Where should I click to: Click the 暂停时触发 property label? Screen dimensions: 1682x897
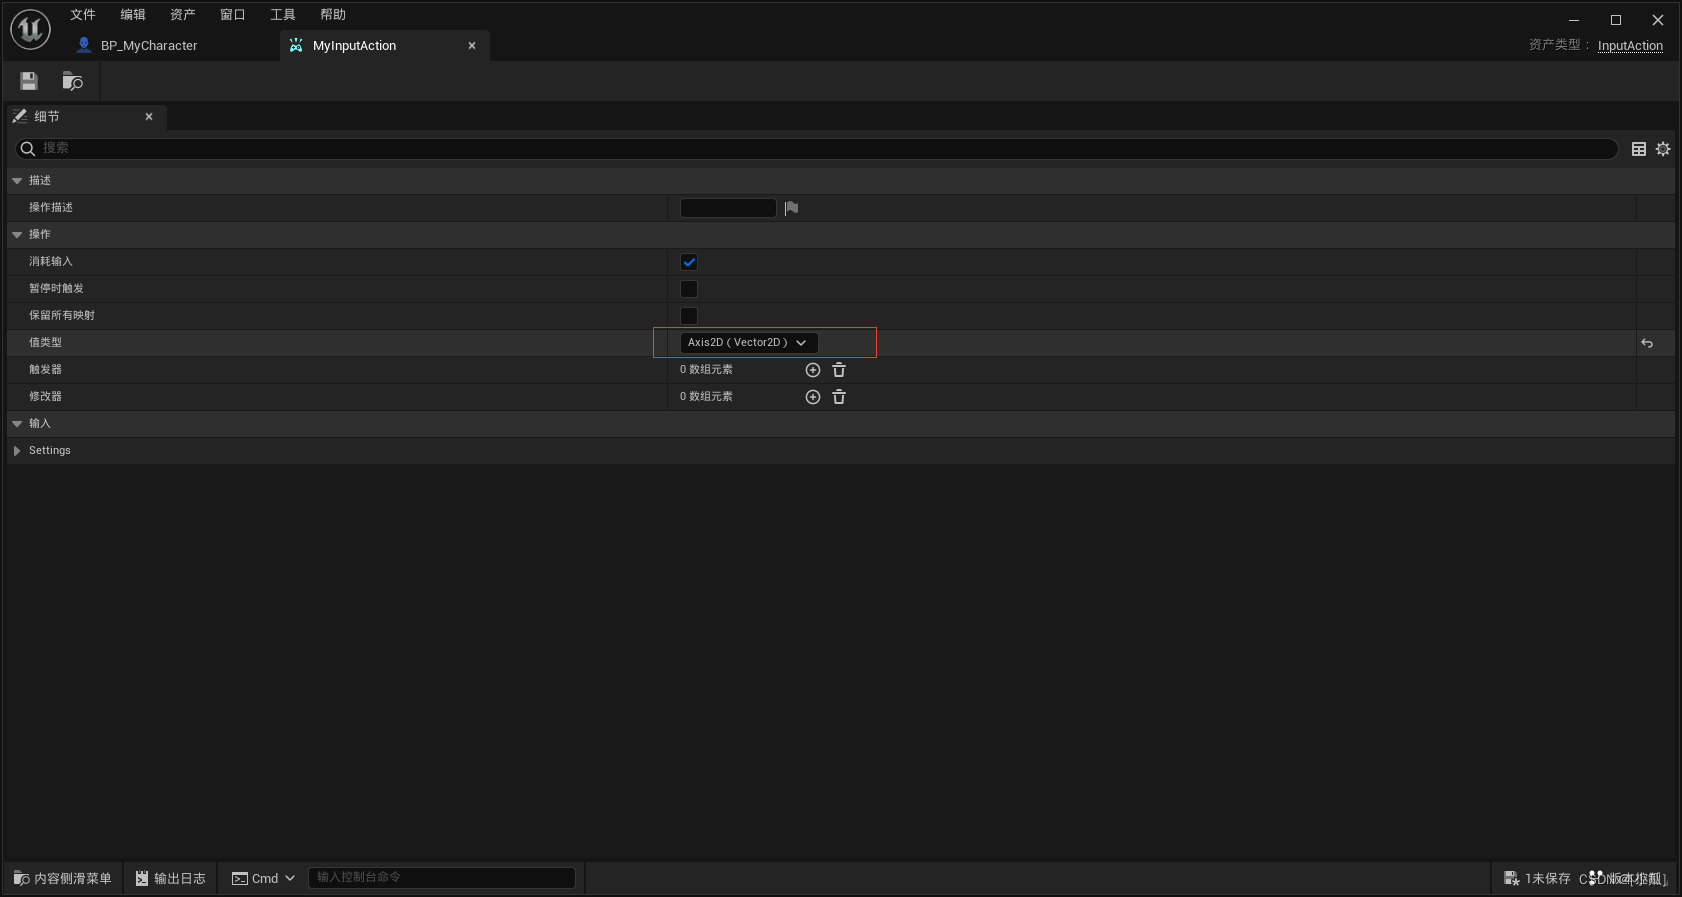pyautogui.click(x=56, y=288)
